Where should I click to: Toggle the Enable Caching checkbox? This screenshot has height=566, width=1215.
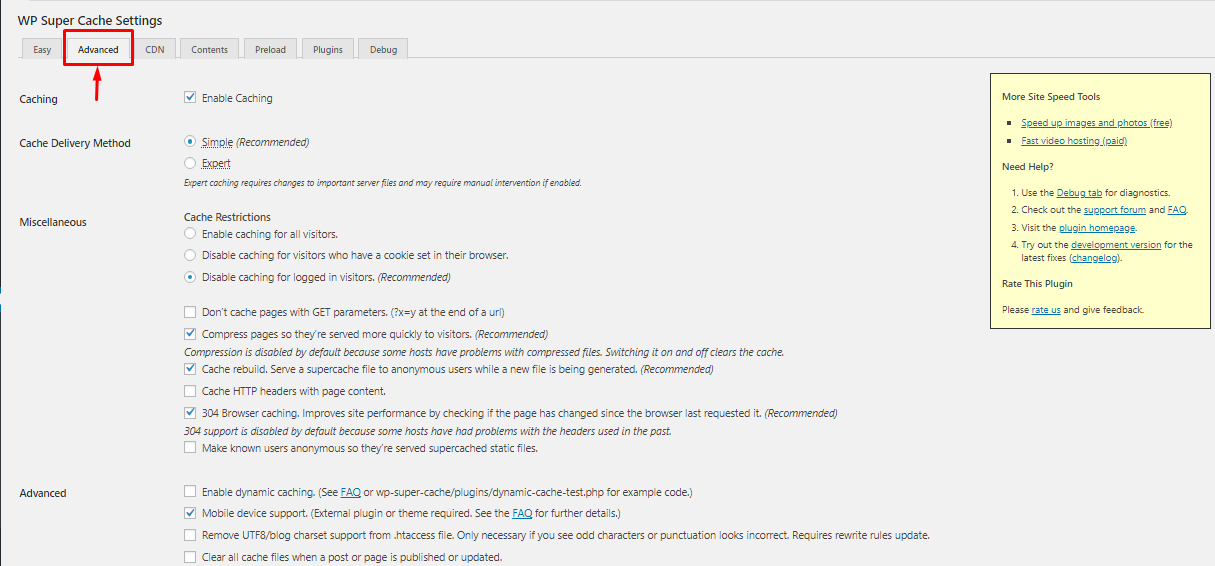[190, 98]
